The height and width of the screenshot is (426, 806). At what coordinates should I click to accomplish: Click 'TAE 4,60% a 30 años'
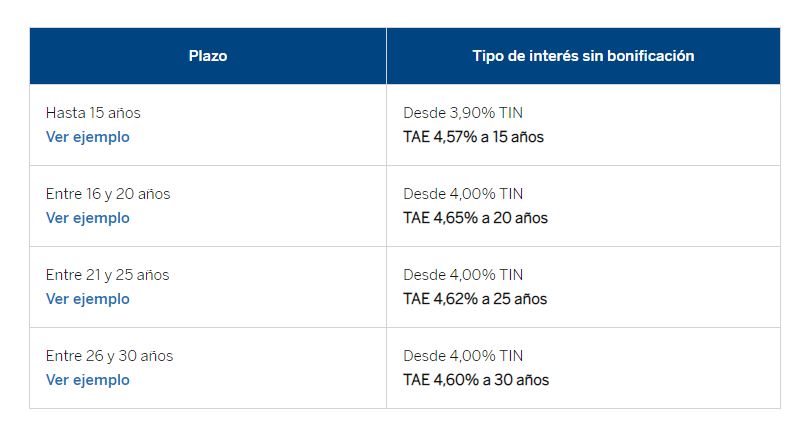coord(476,380)
